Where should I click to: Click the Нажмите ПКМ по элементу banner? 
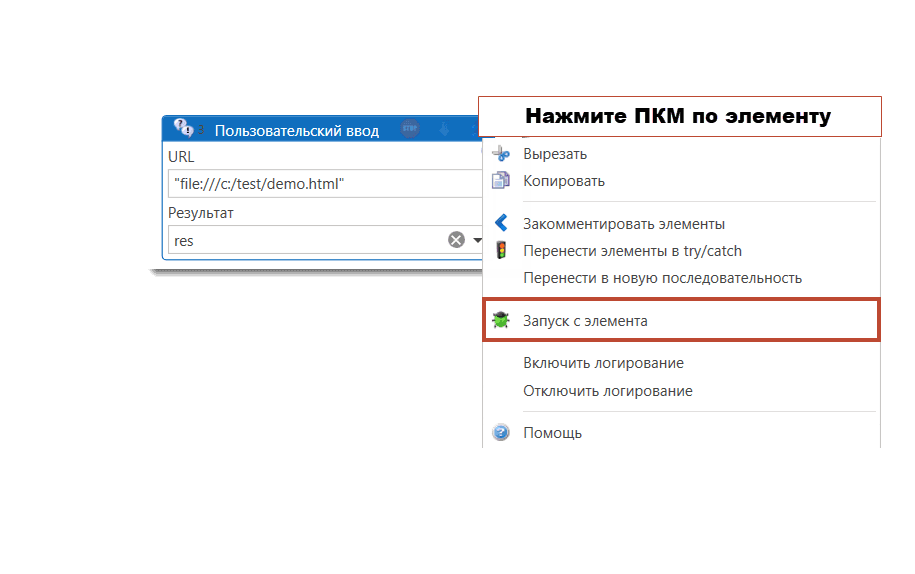pyautogui.click(x=679, y=116)
